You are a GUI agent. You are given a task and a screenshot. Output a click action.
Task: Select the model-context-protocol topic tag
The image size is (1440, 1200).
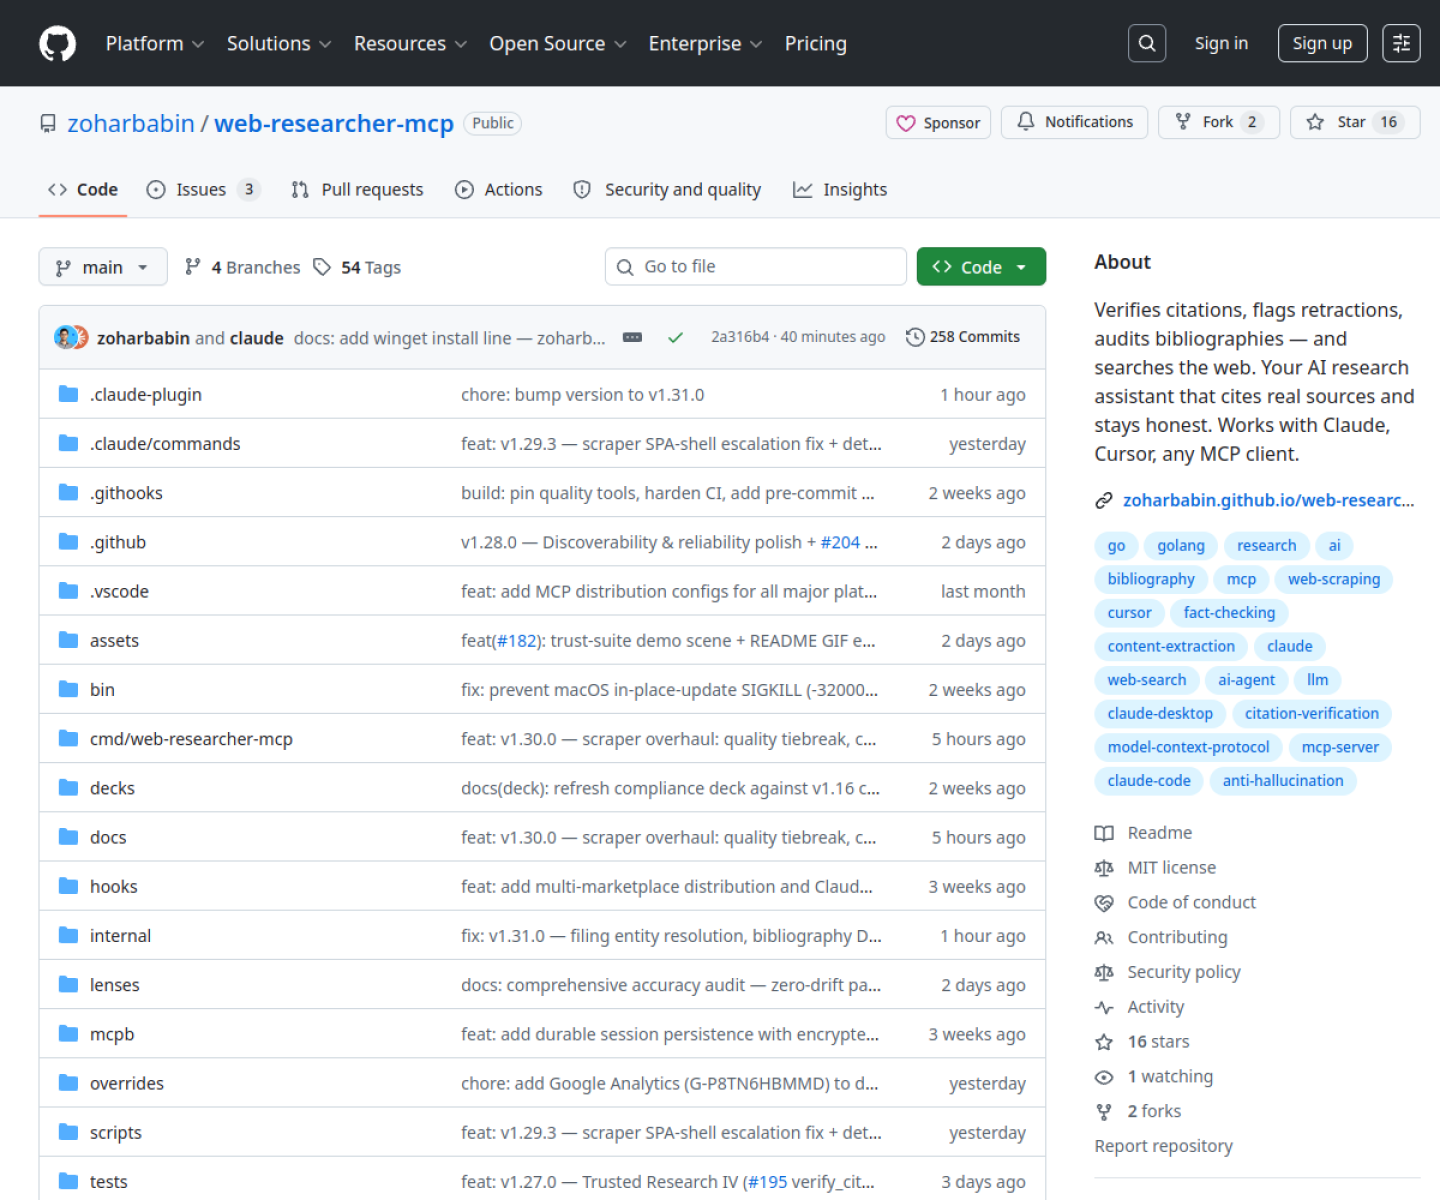(1188, 747)
